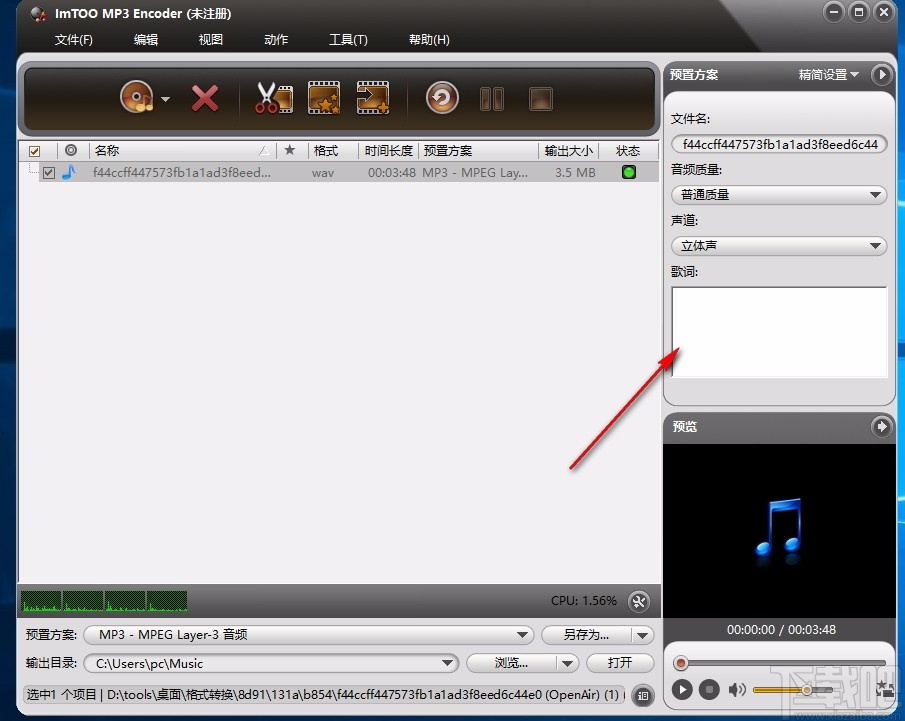The width and height of the screenshot is (905, 721).
Task: Expand the 立体声 channel dropdown
Action: coord(778,245)
